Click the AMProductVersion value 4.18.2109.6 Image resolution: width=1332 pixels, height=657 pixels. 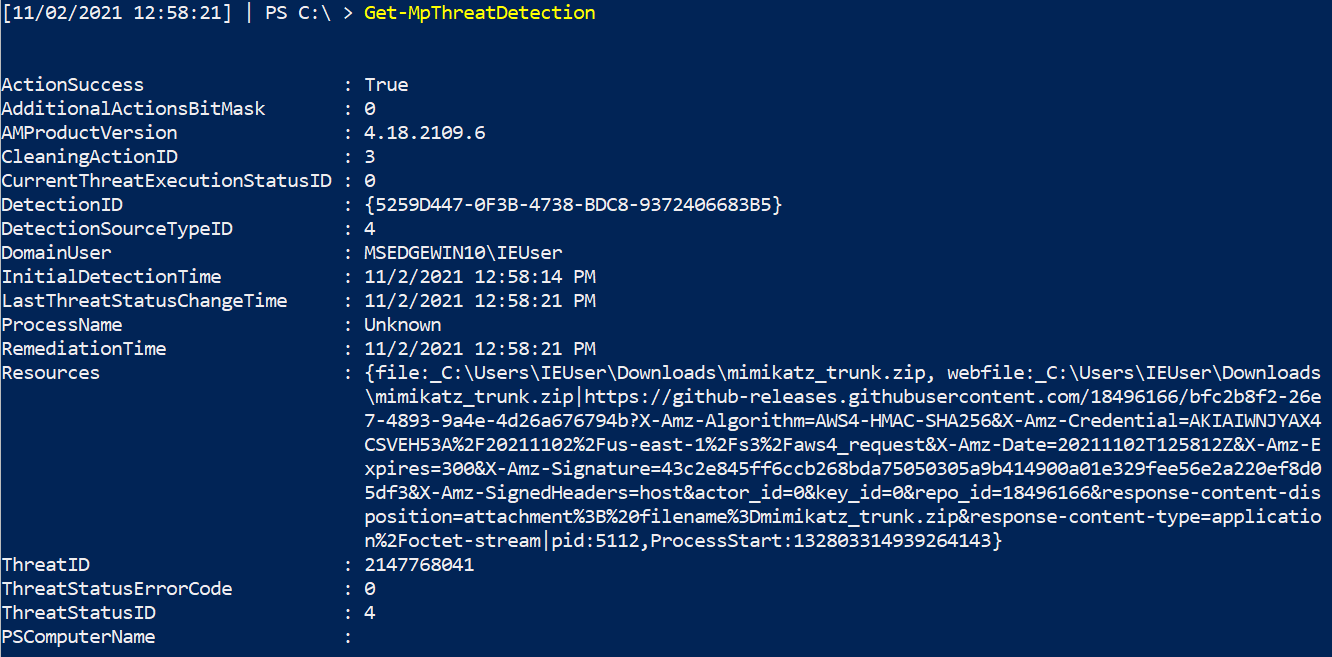(x=425, y=133)
